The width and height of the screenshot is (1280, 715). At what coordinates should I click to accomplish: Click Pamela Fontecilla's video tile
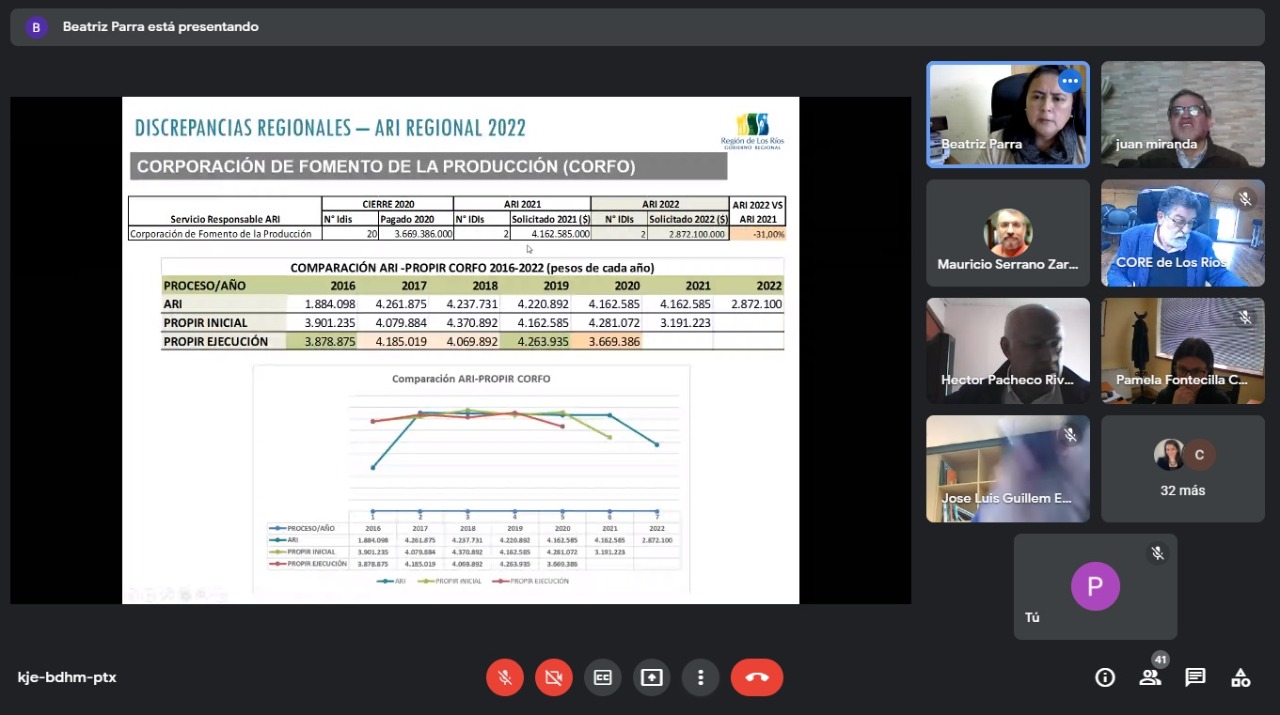pyautogui.click(x=1182, y=351)
